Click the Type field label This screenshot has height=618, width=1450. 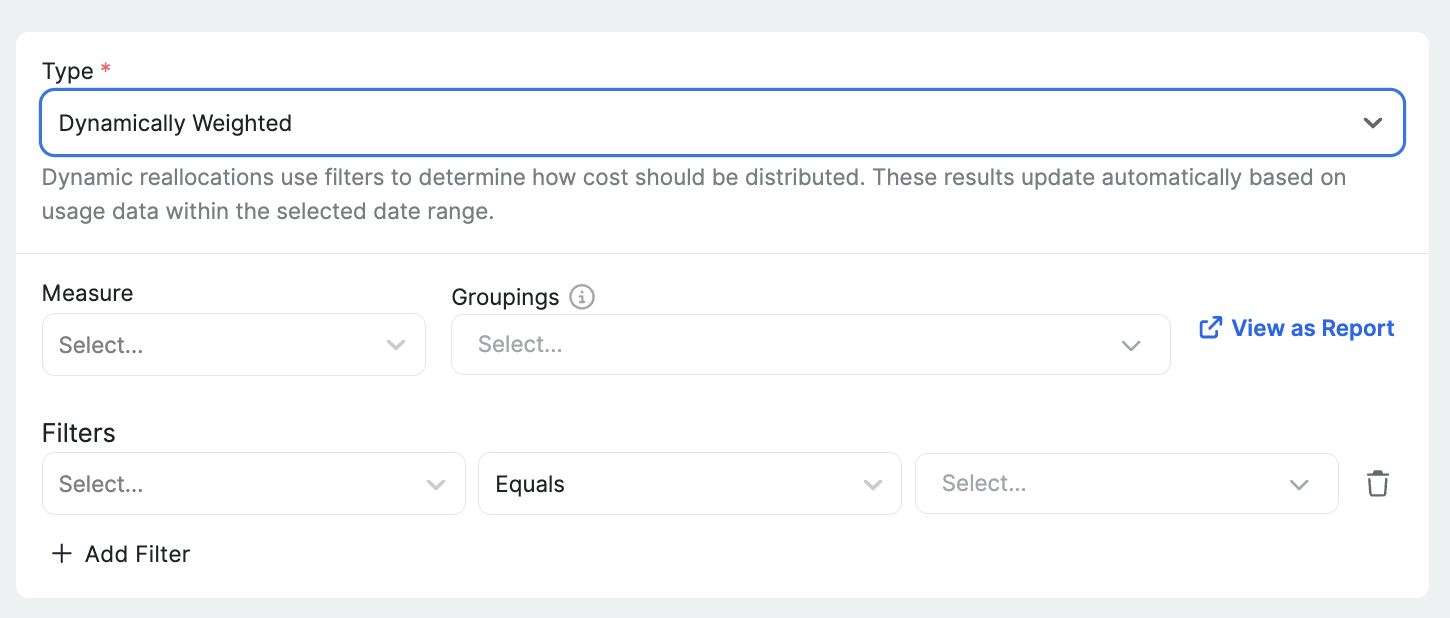68,71
